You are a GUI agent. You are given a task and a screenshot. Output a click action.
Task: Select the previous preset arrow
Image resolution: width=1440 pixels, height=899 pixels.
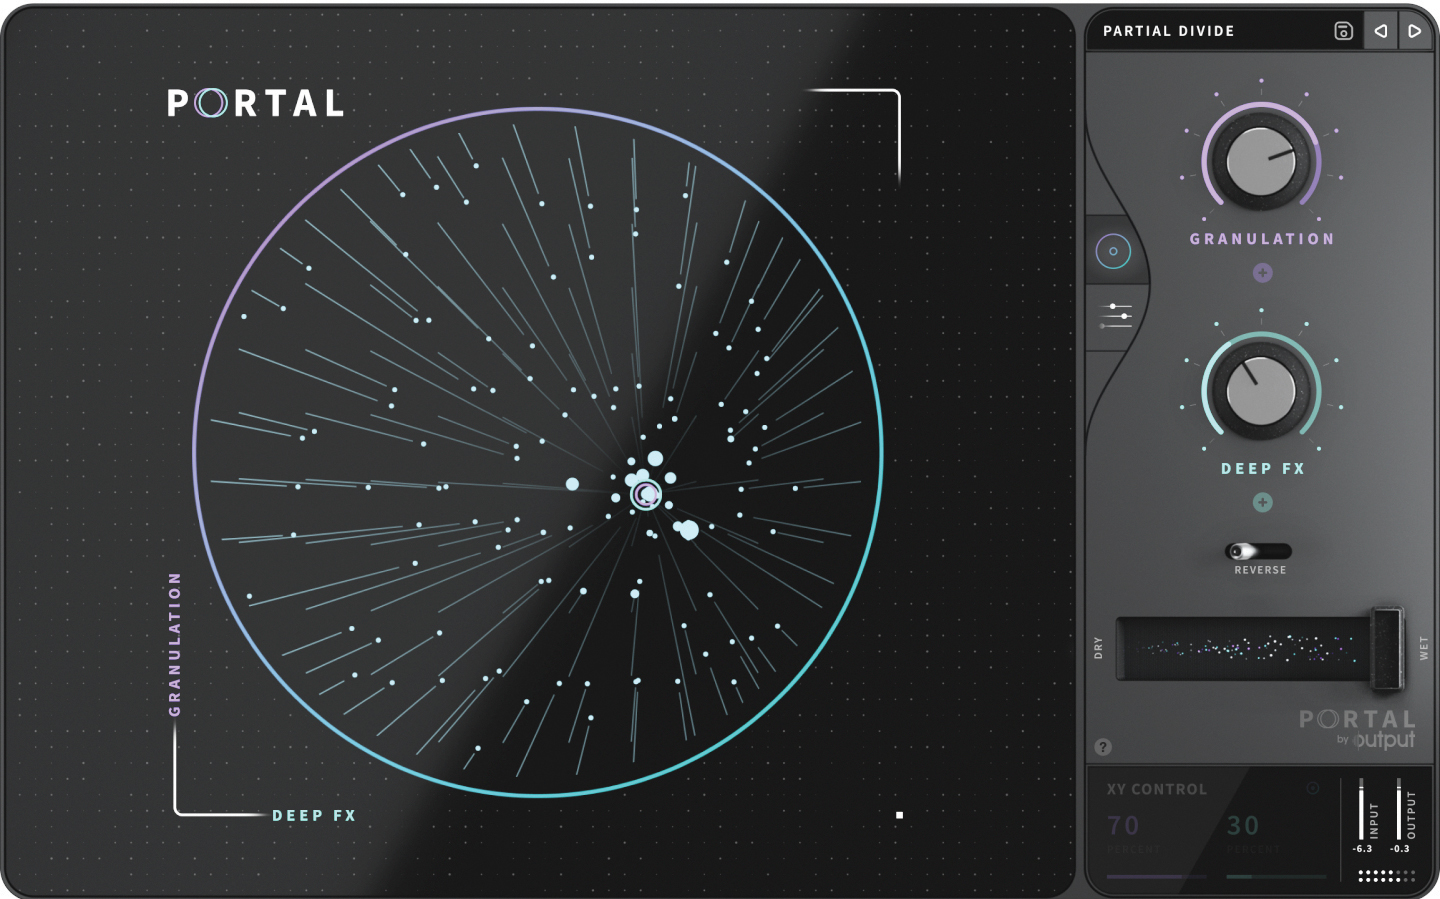1382,31
